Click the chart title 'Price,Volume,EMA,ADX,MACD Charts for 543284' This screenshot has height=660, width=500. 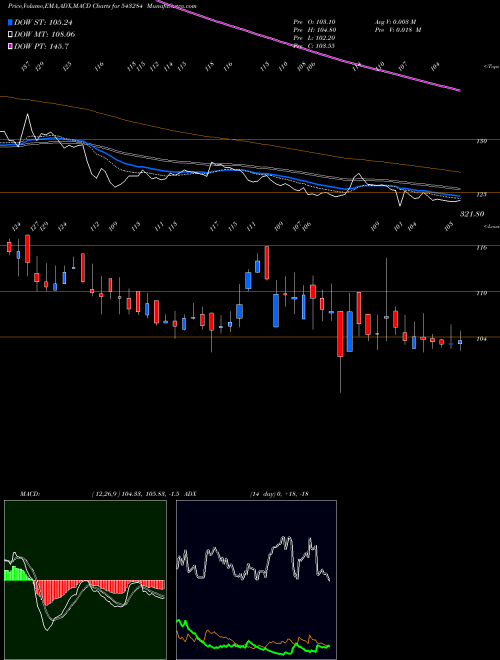click(x=77, y=6)
